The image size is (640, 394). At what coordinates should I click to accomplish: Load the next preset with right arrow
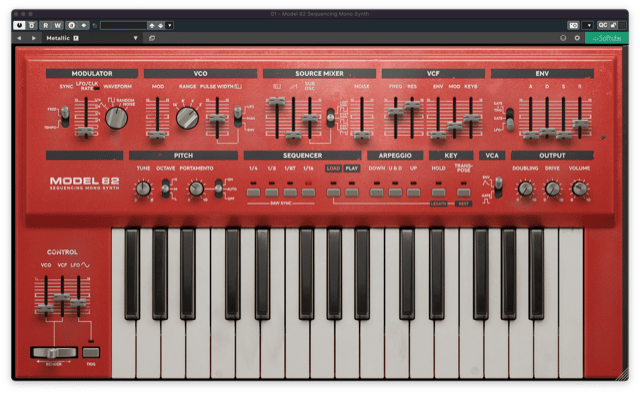tap(33, 38)
